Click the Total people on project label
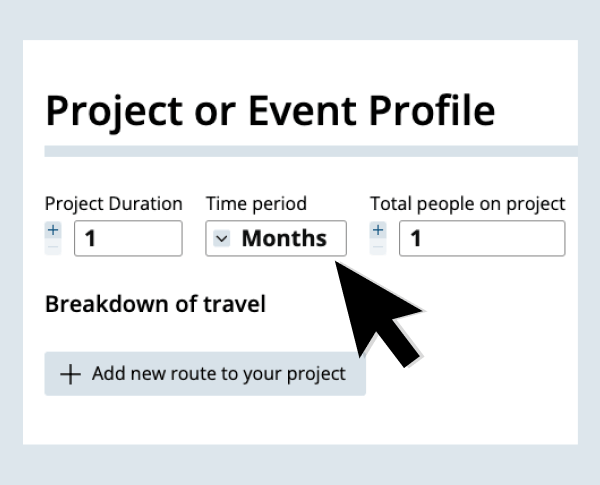600x485 pixels. (467, 204)
